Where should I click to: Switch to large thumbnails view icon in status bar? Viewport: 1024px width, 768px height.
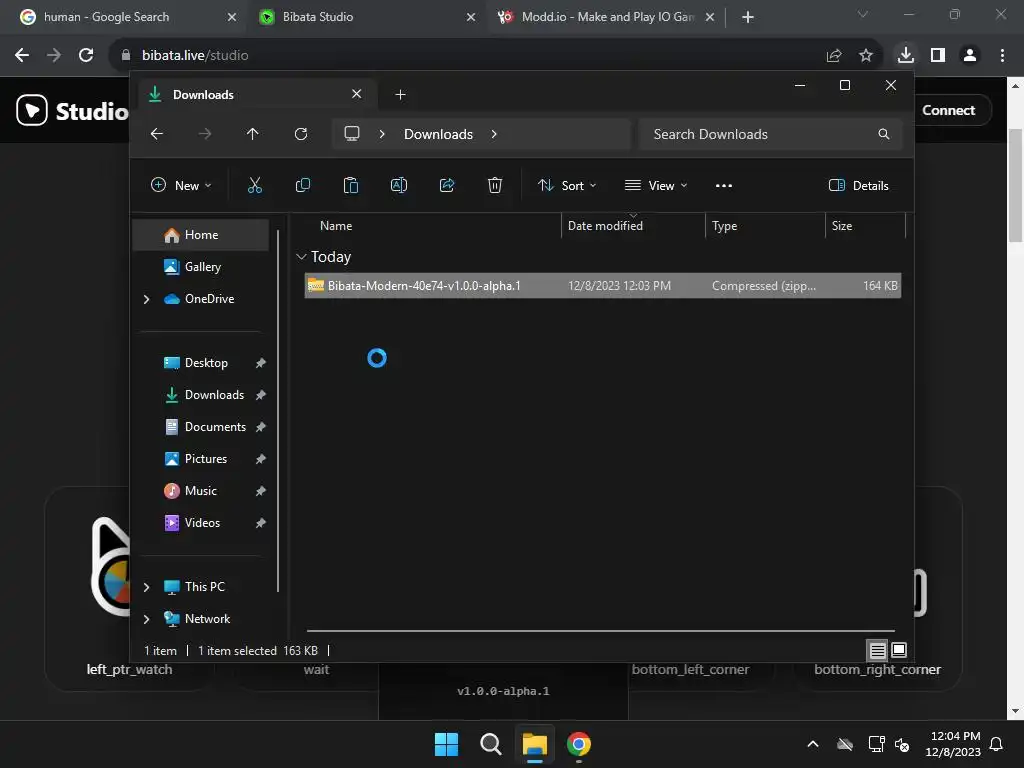(899, 650)
